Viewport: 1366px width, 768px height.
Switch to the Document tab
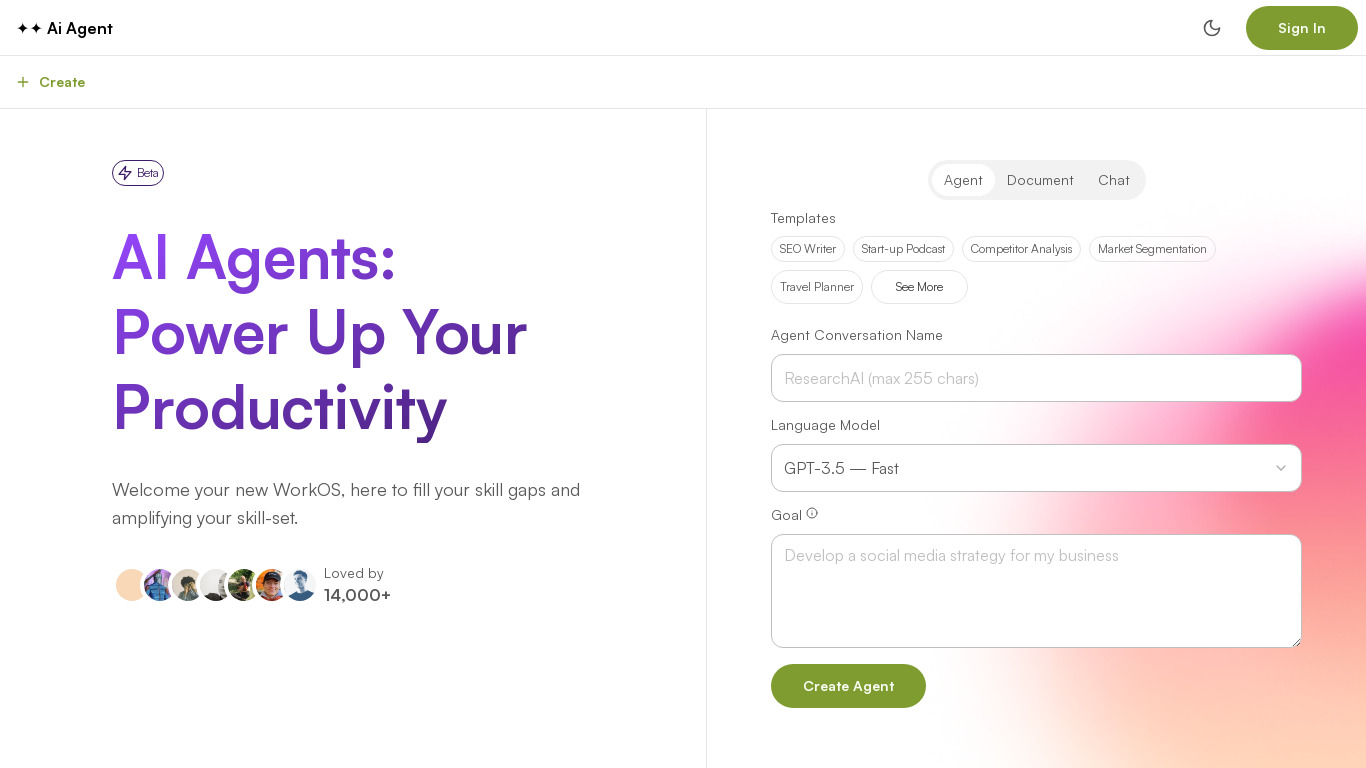(1040, 180)
